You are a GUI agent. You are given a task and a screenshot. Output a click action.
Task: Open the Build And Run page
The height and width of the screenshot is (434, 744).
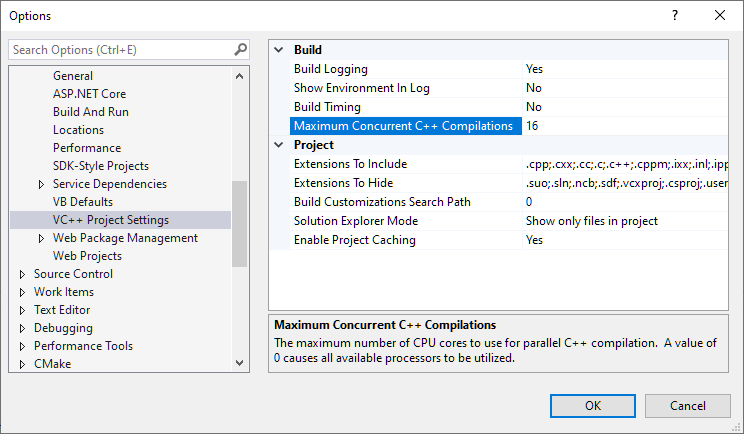(90, 112)
